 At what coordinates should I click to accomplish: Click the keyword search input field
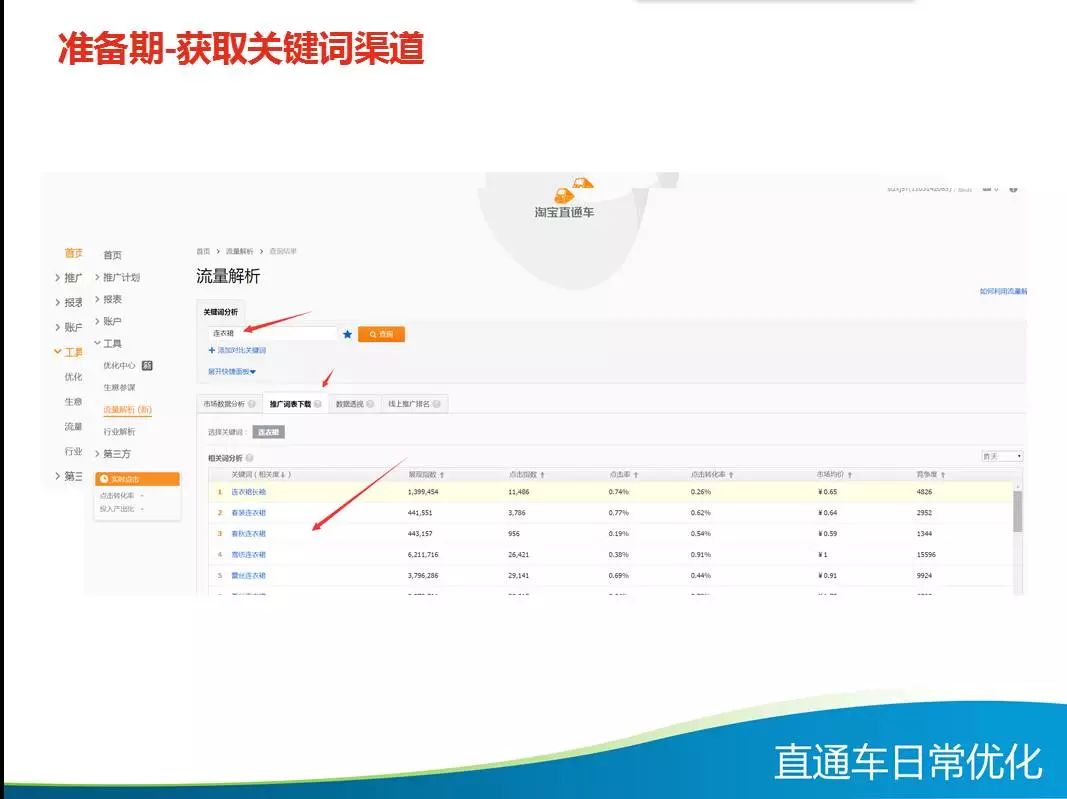point(272,333)
